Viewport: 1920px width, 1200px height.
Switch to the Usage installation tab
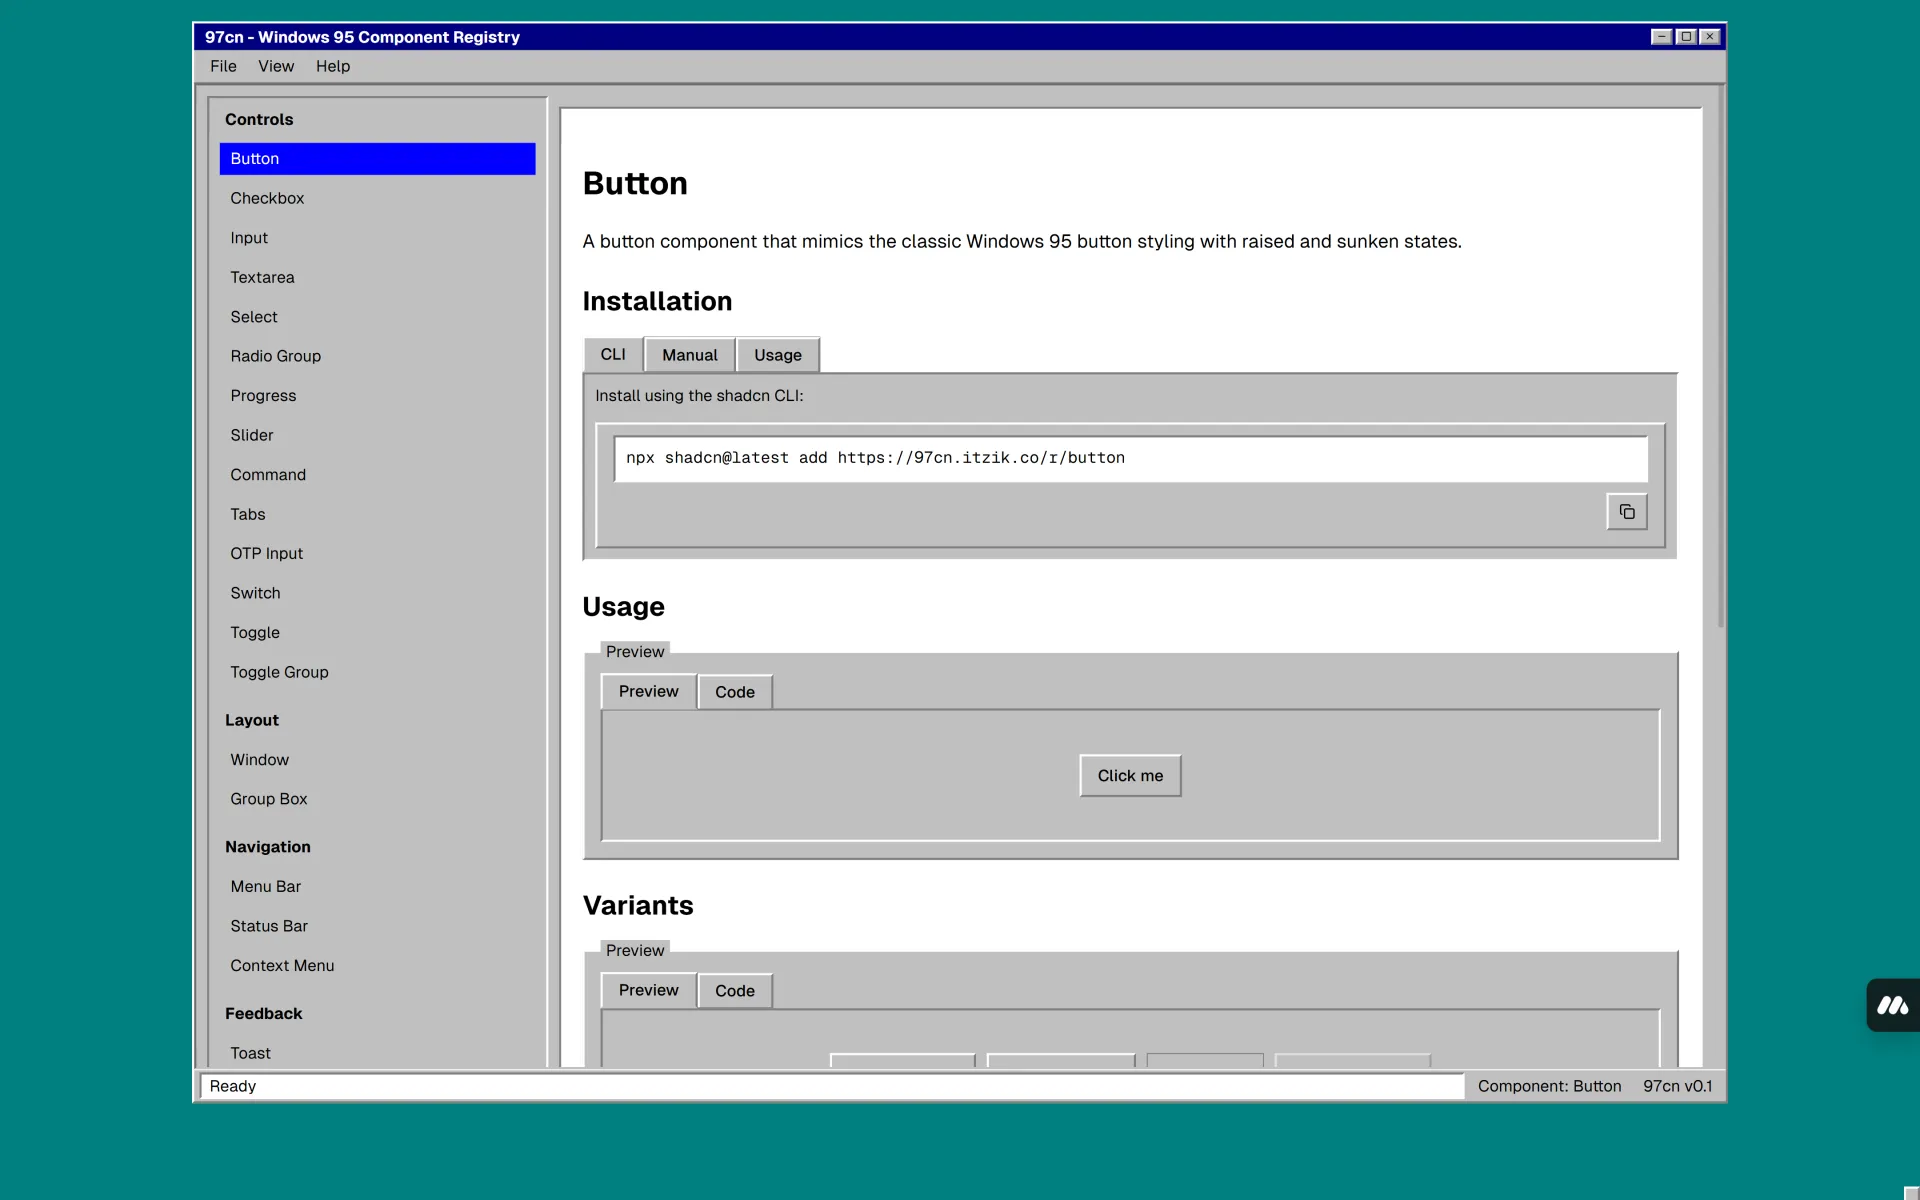click(x=777, y=355)
